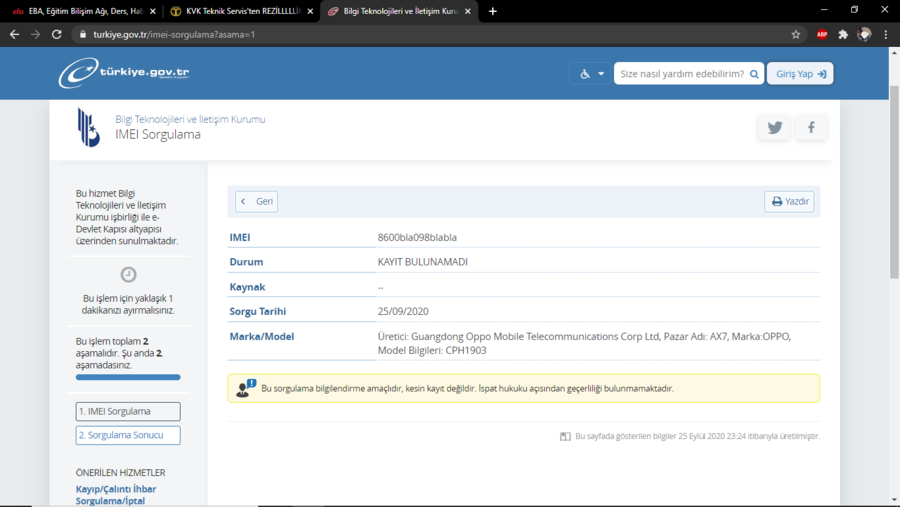Click the Durum field label
This screenshot has width=900, height=507.
pos(246,262)
